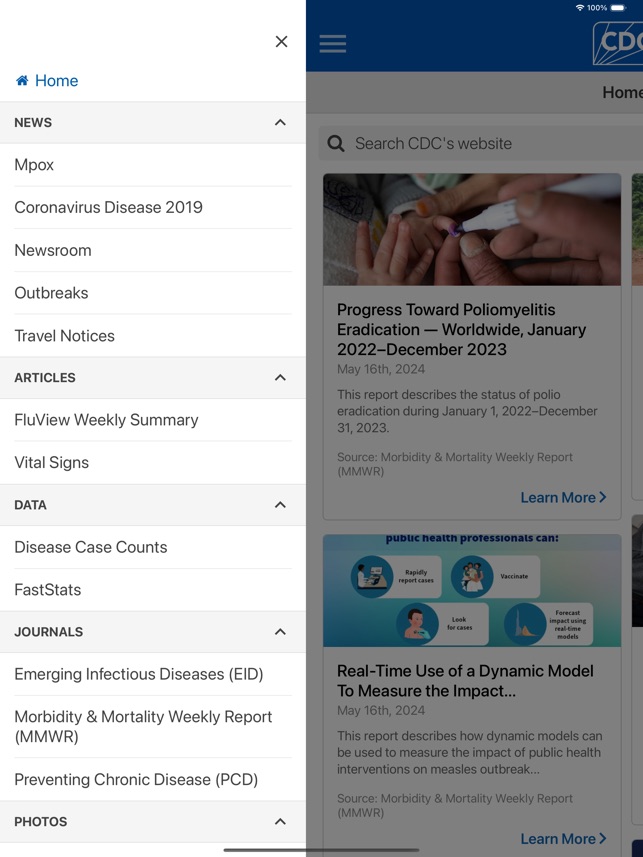Viewport: 643px width, 857px height.
Task: Select Coronavirus Disease 2019 menu item
Action: coord(108,207)
